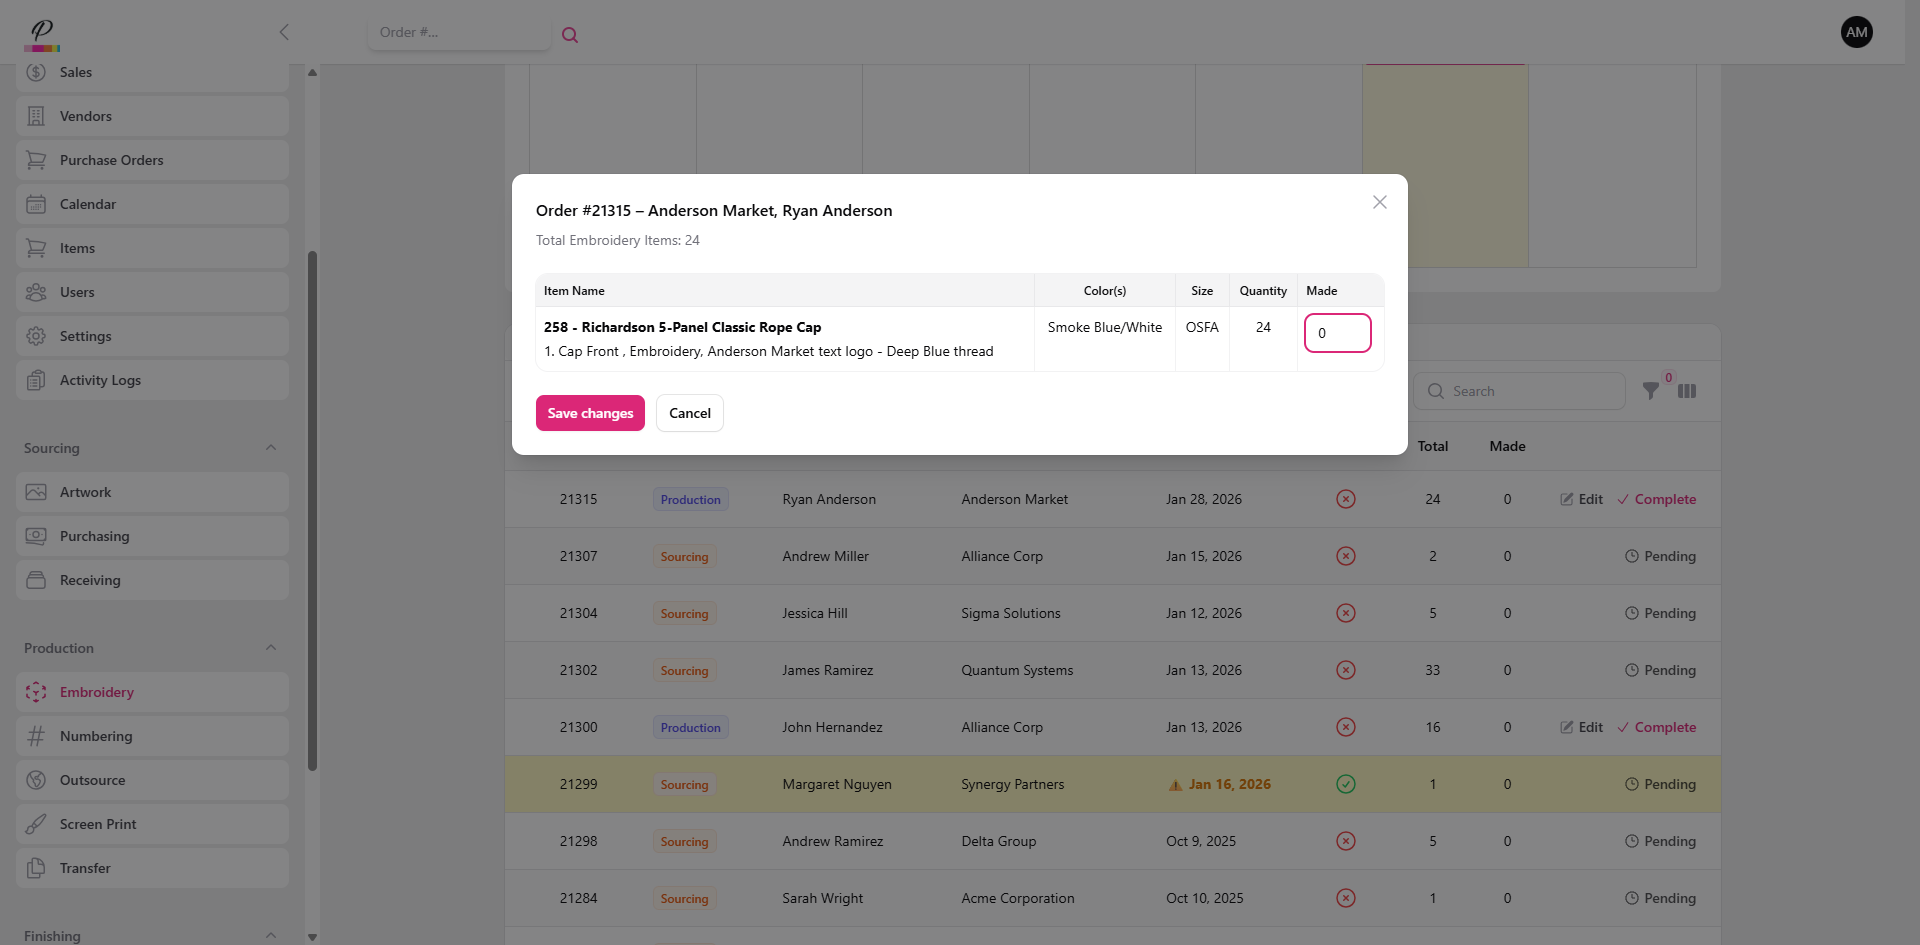Toggle green check status for order 21299
The image size is (1920, 945).
[x=1346, y=784]
